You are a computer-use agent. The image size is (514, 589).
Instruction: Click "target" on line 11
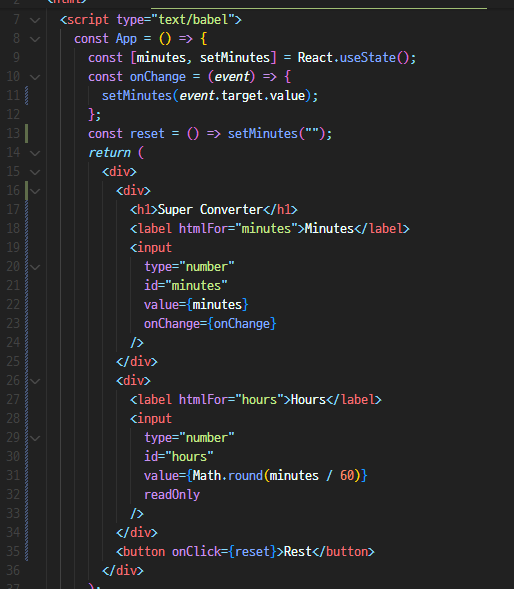(242, 95)
